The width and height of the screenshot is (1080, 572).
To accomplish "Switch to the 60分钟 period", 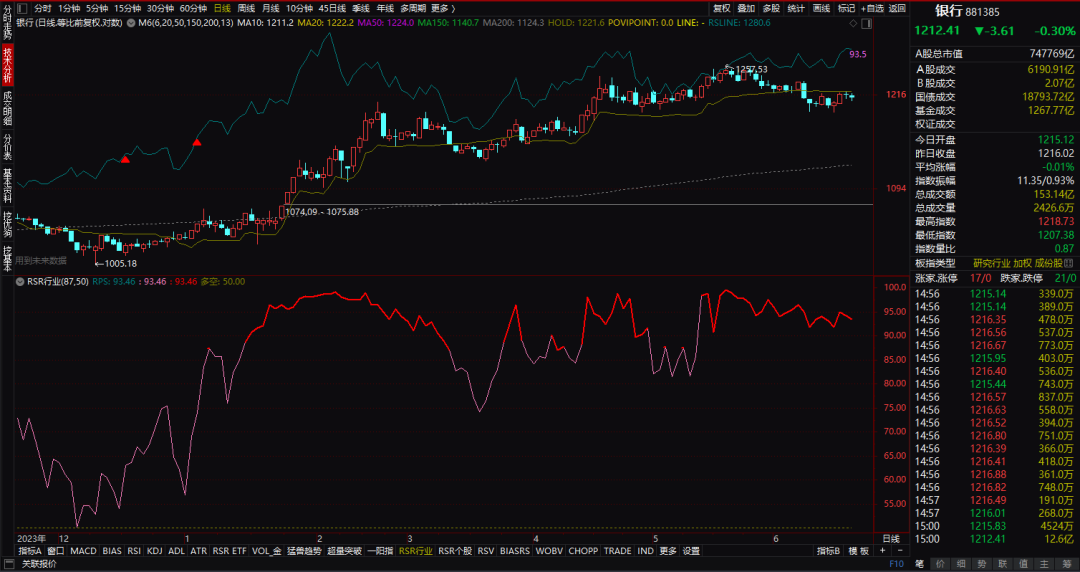I will (194, 8).
